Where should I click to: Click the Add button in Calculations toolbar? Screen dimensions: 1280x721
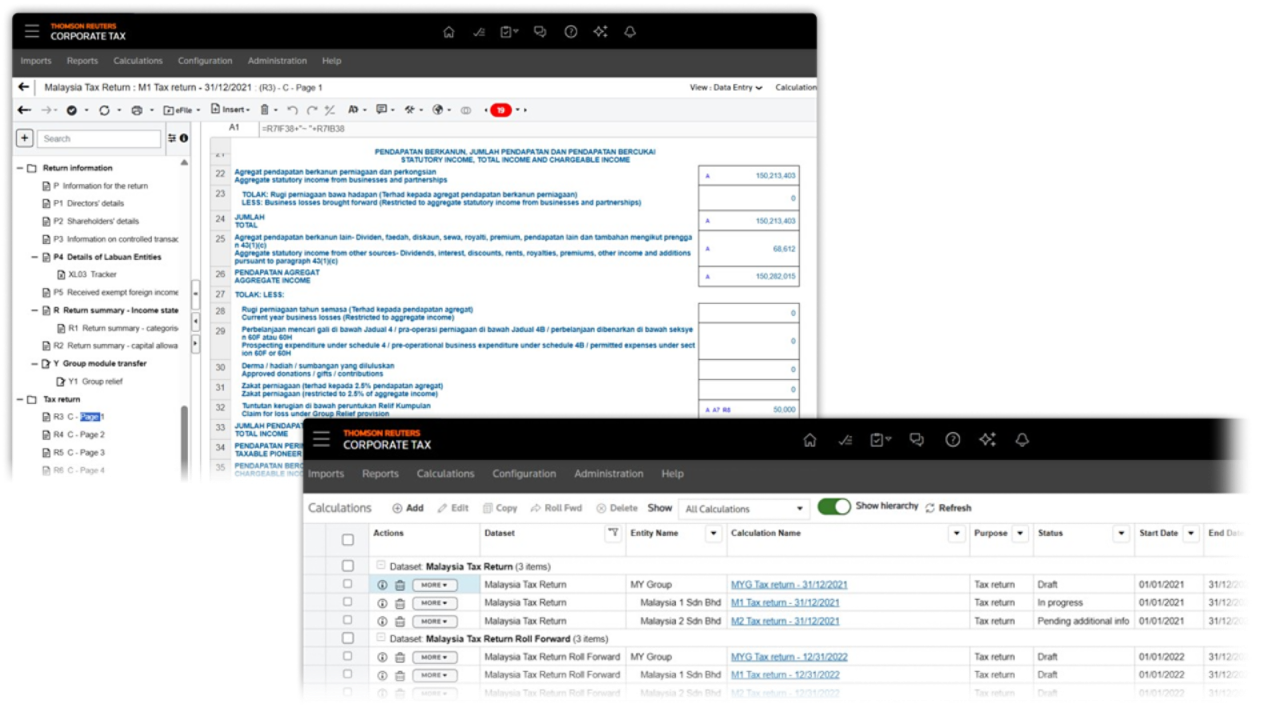pos(408,508)
